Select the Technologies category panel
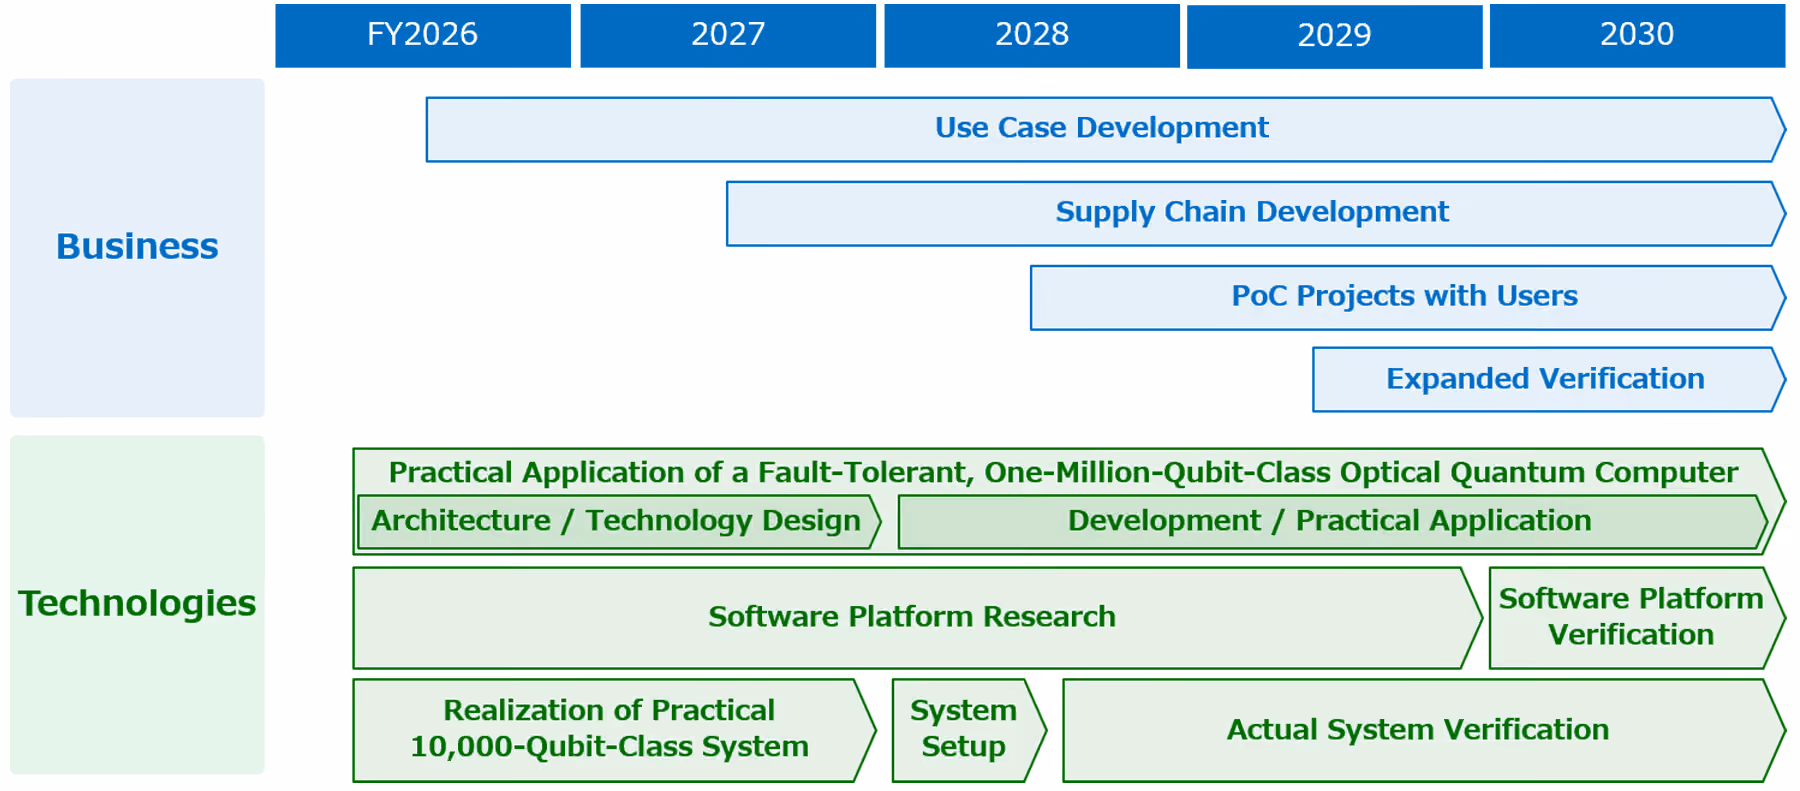 click(x=137, y=604)
